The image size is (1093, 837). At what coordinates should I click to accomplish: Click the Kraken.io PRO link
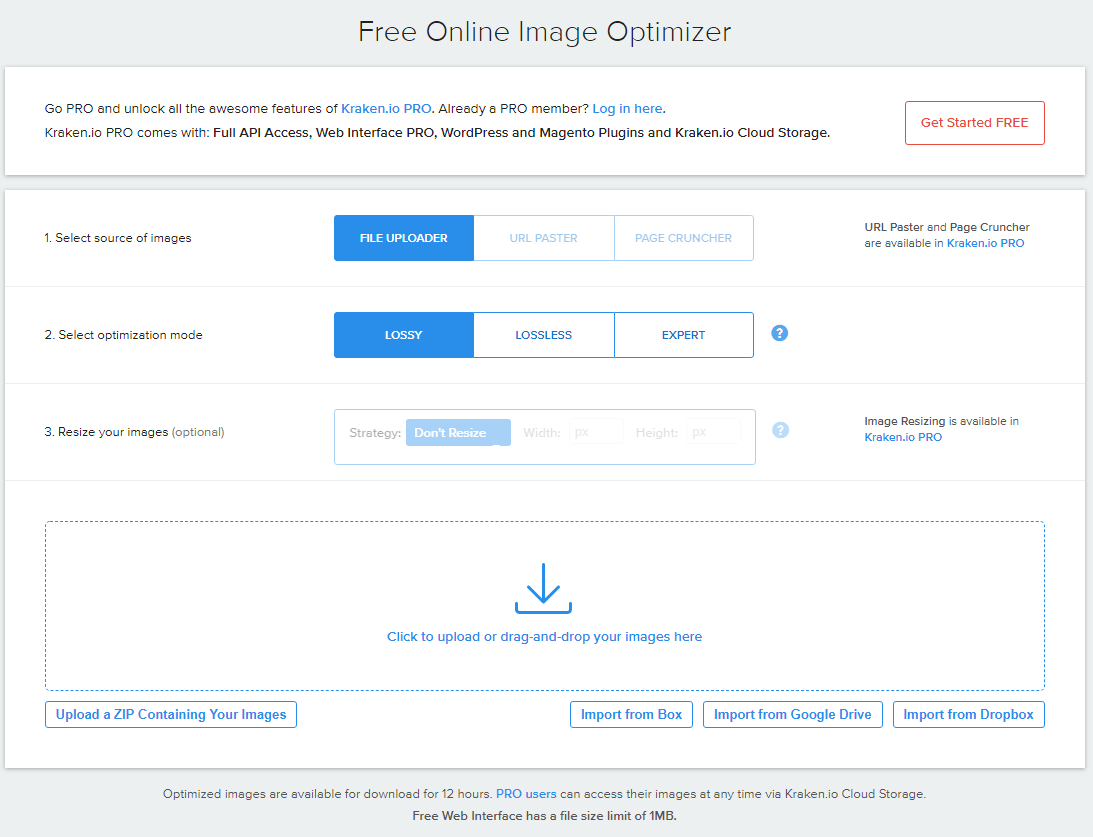point(386,108)
